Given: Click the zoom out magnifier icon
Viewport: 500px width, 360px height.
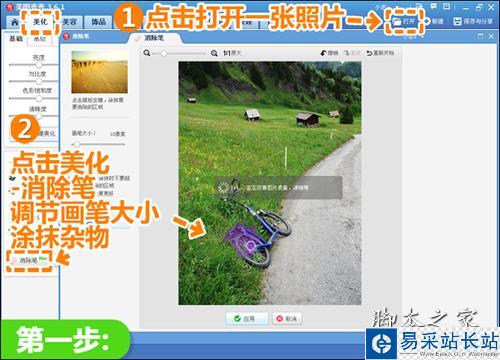Looking at the screenshot, I should click(x=147, y=53).
